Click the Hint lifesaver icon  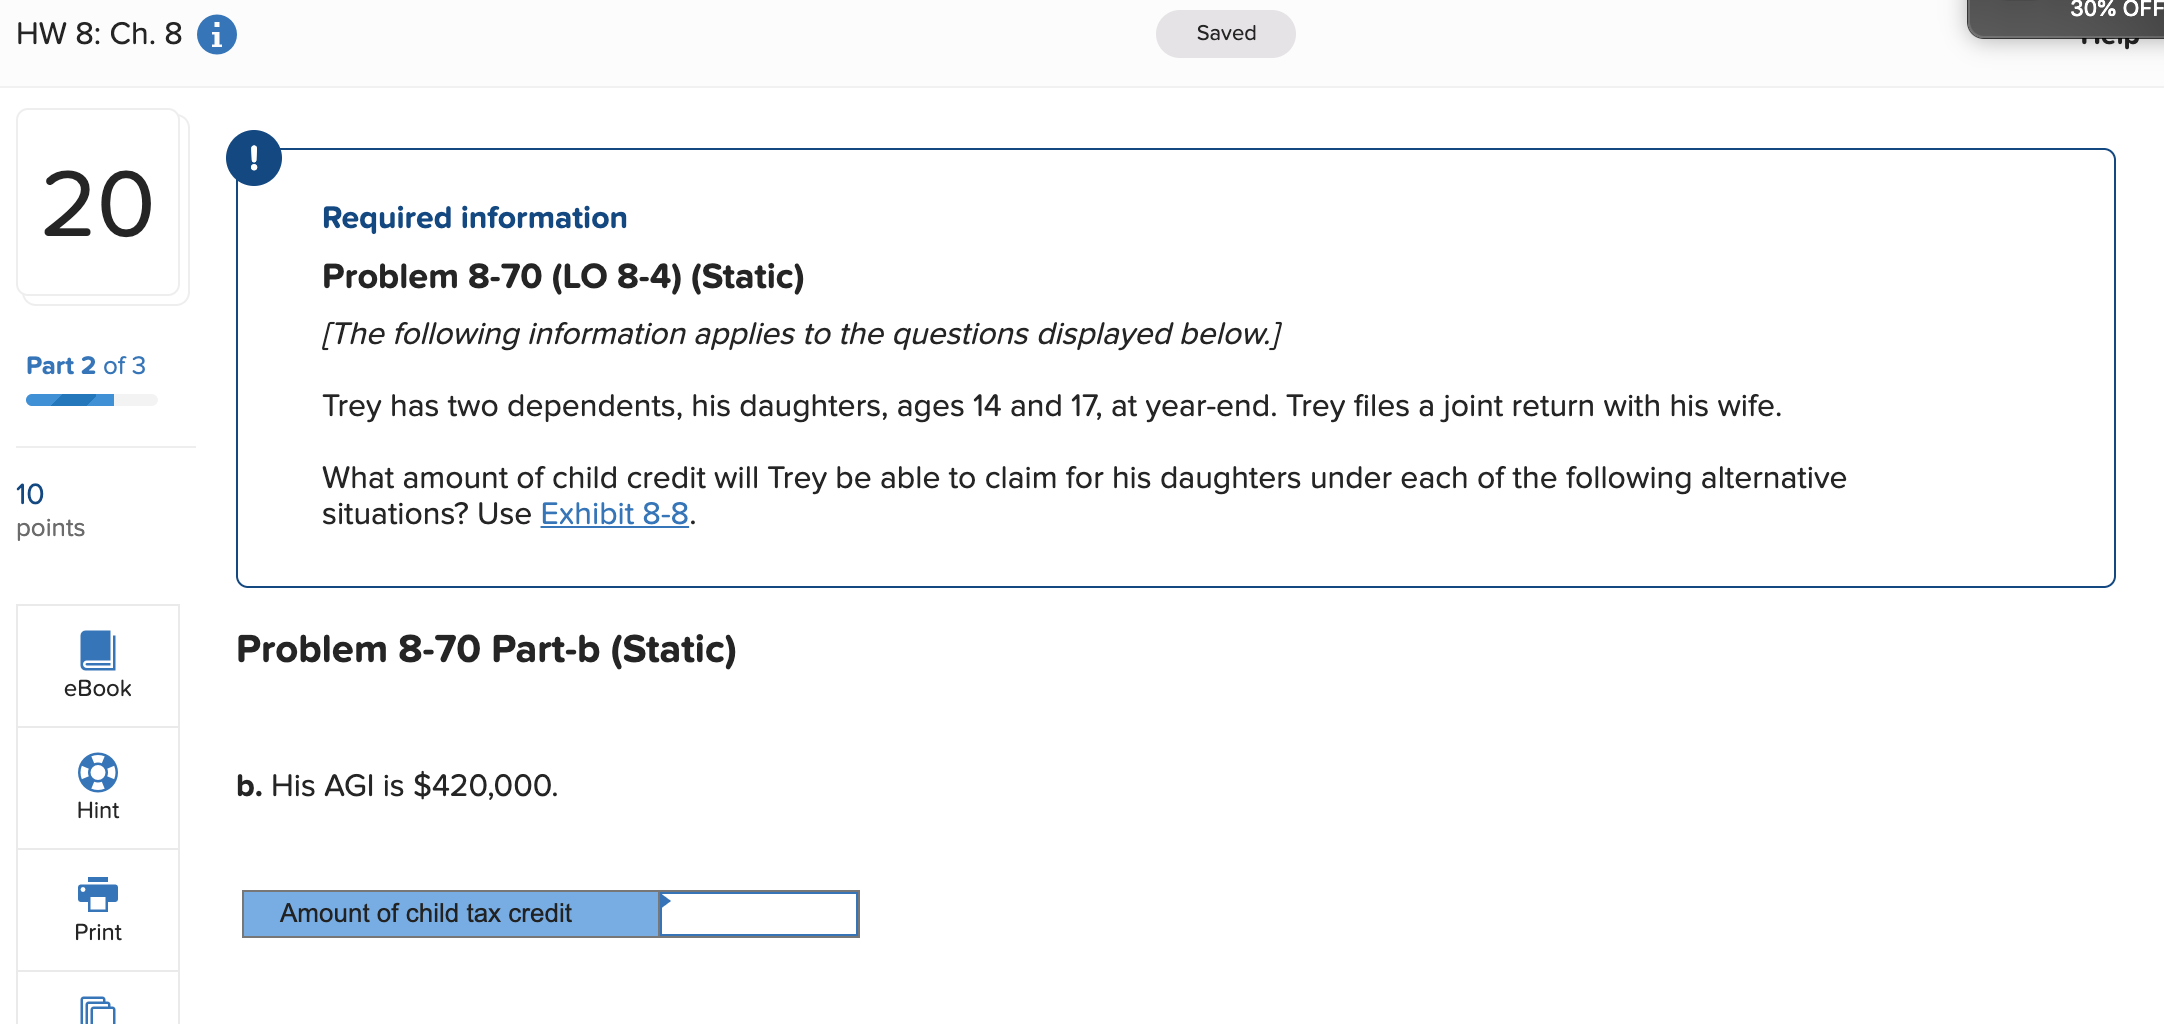click(x=96, y=773)
